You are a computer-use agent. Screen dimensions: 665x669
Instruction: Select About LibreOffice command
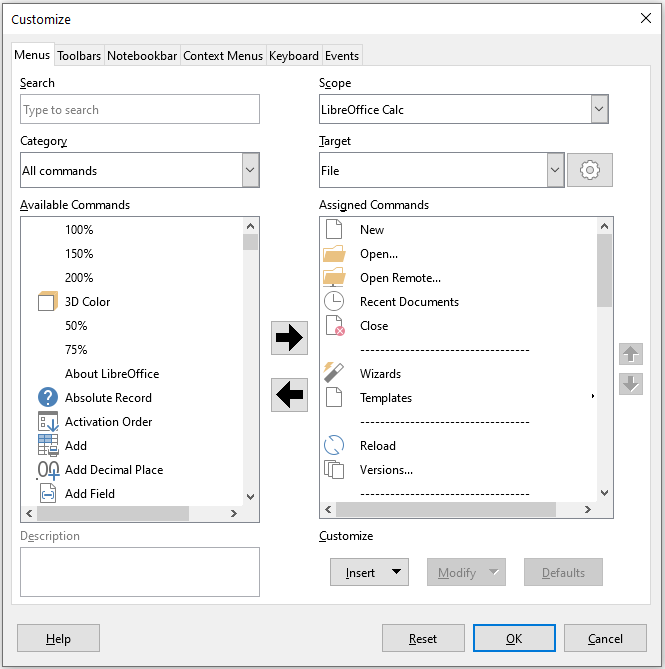112,373
